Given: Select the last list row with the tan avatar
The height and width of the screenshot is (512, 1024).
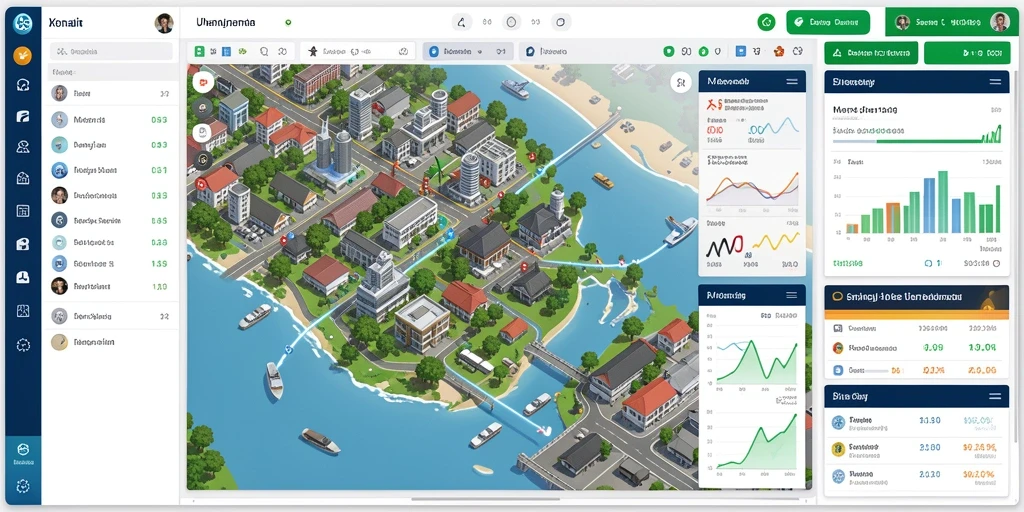Looking at the screenshot, I should (110, 342).
